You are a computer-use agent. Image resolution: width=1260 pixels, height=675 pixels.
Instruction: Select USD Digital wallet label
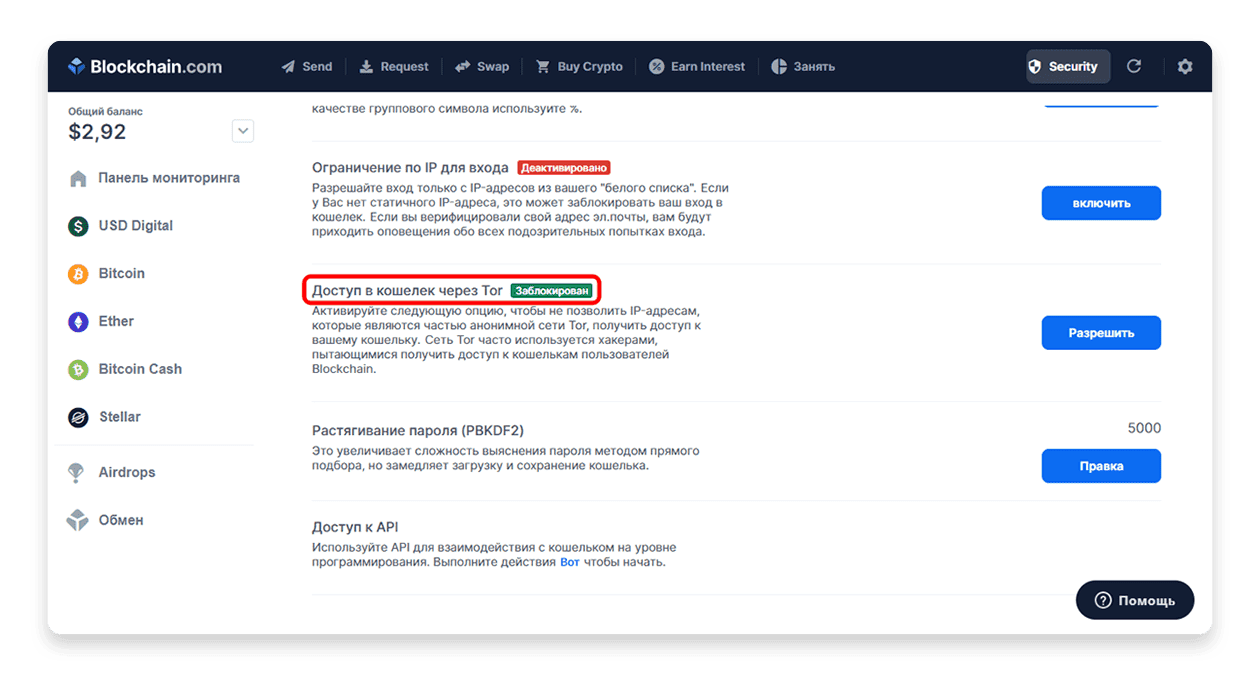coord(136,226)
